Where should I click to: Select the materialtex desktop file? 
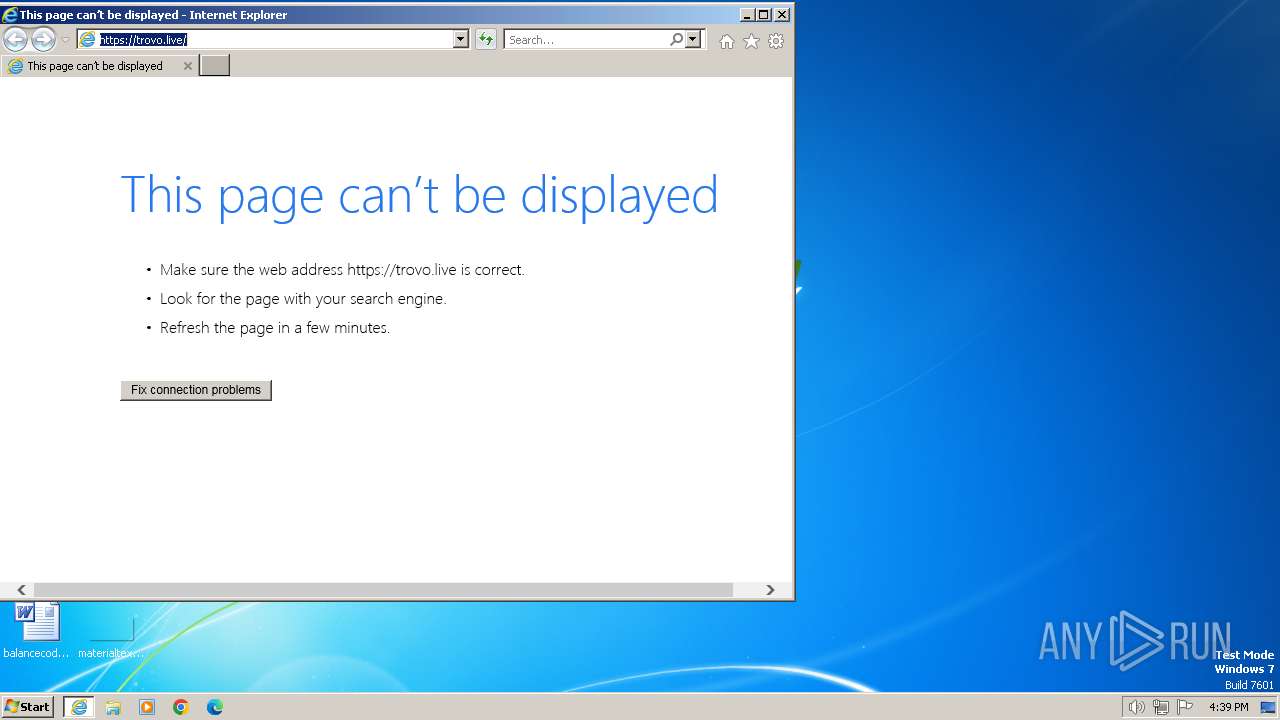(111, 632)
